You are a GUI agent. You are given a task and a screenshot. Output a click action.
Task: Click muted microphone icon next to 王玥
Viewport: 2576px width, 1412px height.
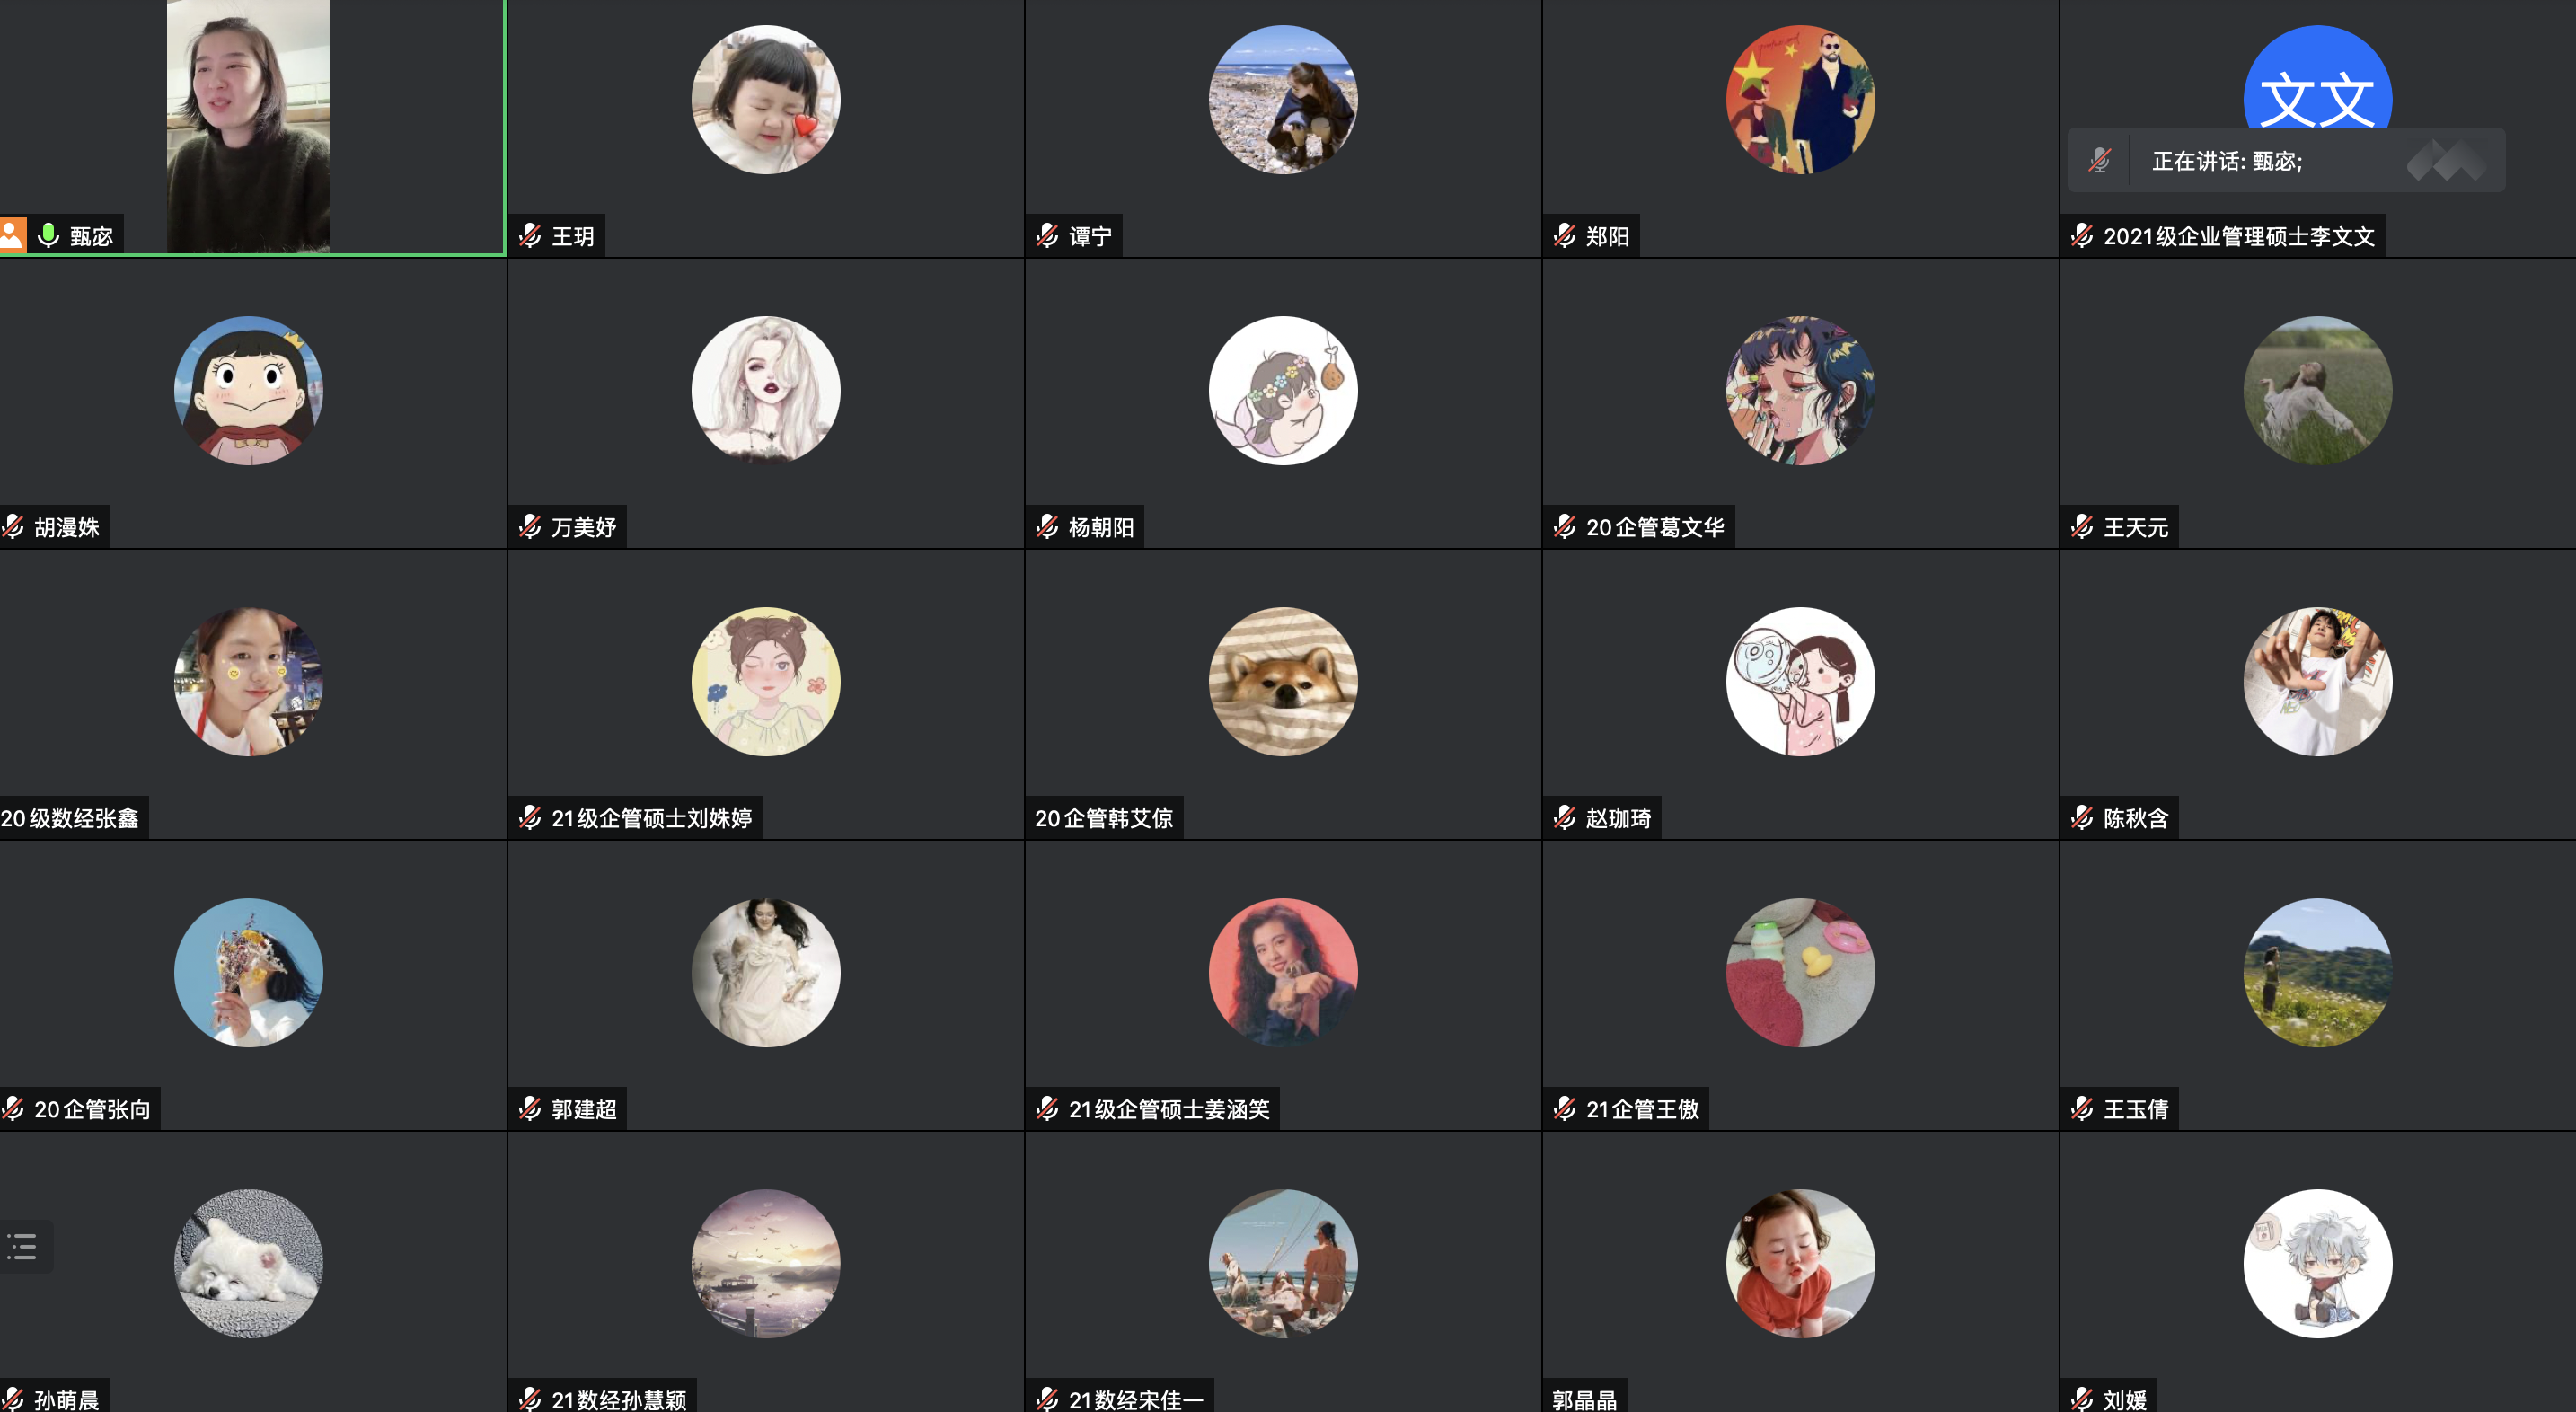click(530, 236)
